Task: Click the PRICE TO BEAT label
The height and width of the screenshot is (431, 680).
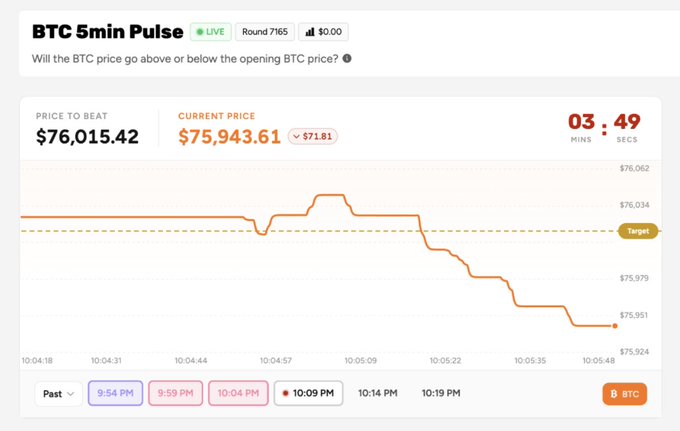Action: pos(72,116)
